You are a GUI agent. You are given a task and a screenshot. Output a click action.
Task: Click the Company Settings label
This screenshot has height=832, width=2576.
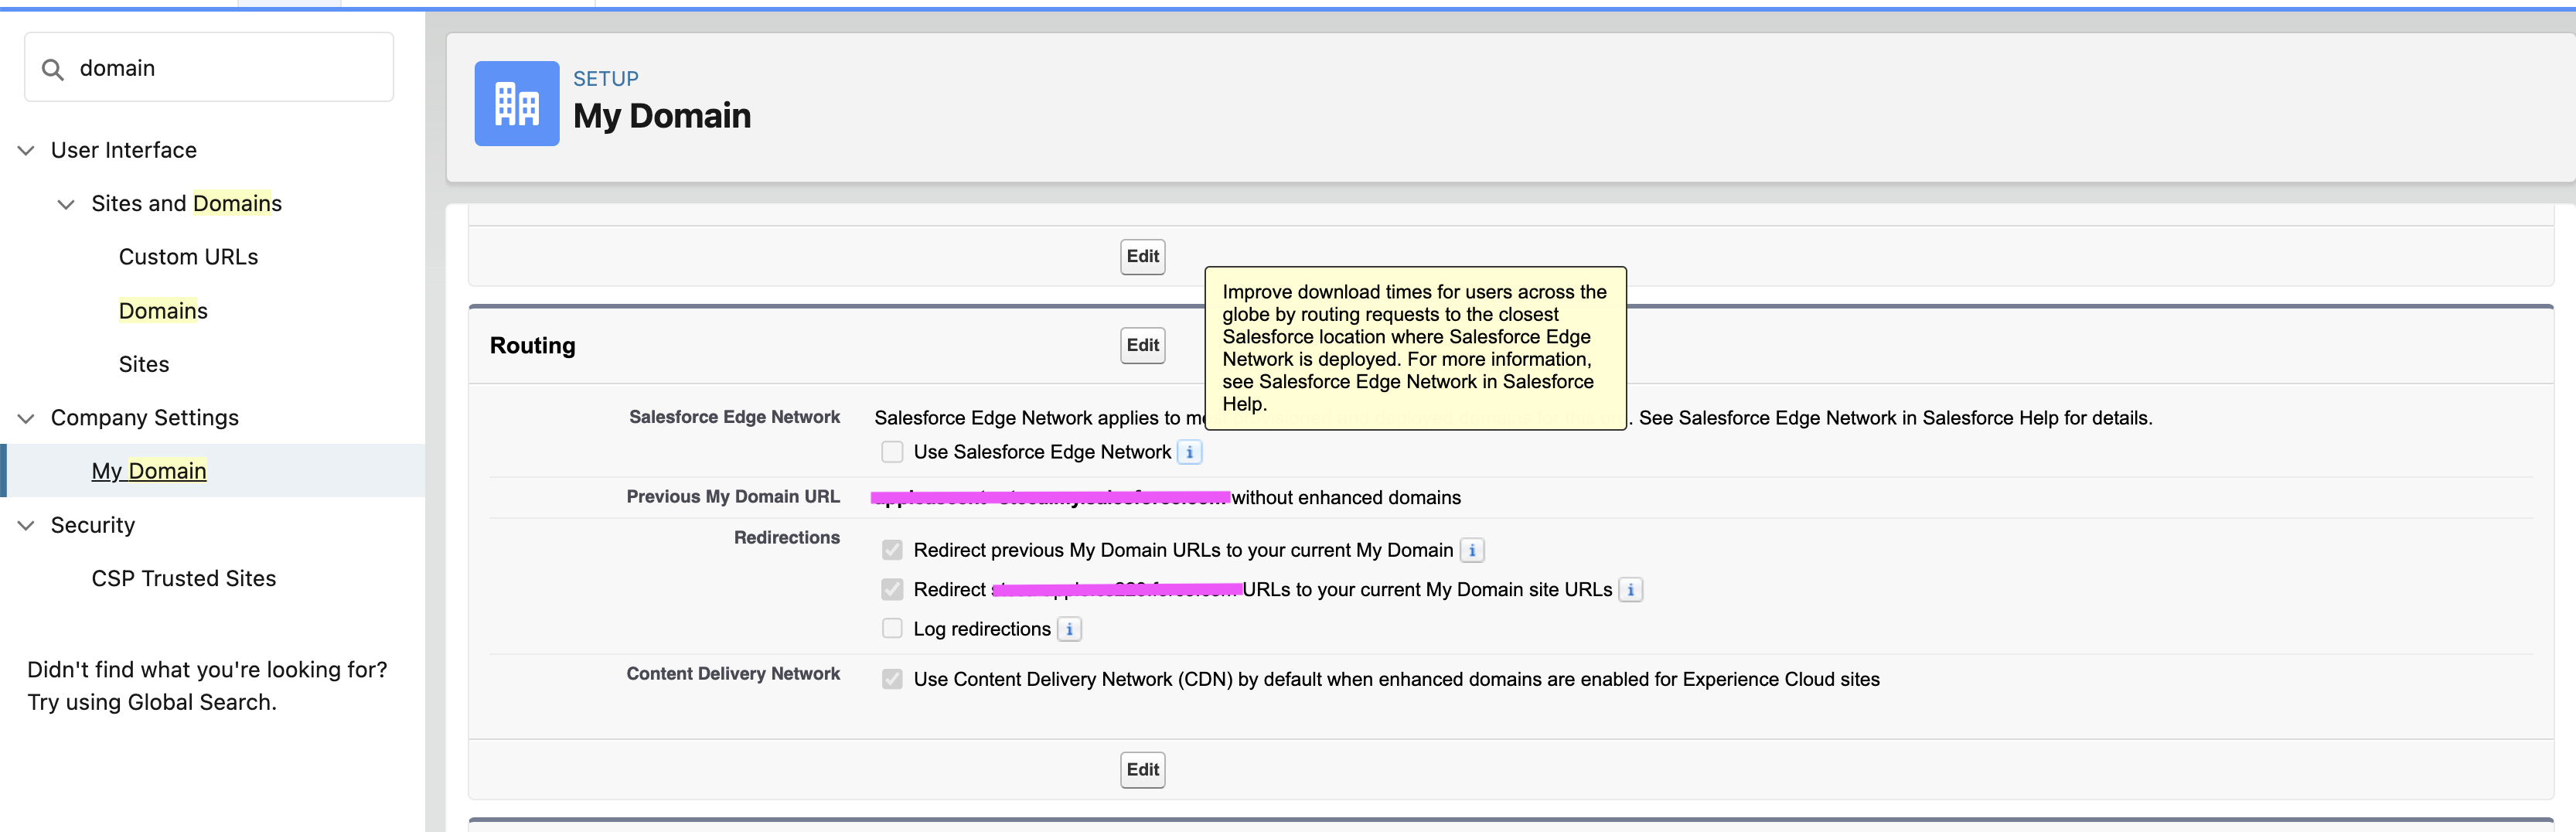145,418
